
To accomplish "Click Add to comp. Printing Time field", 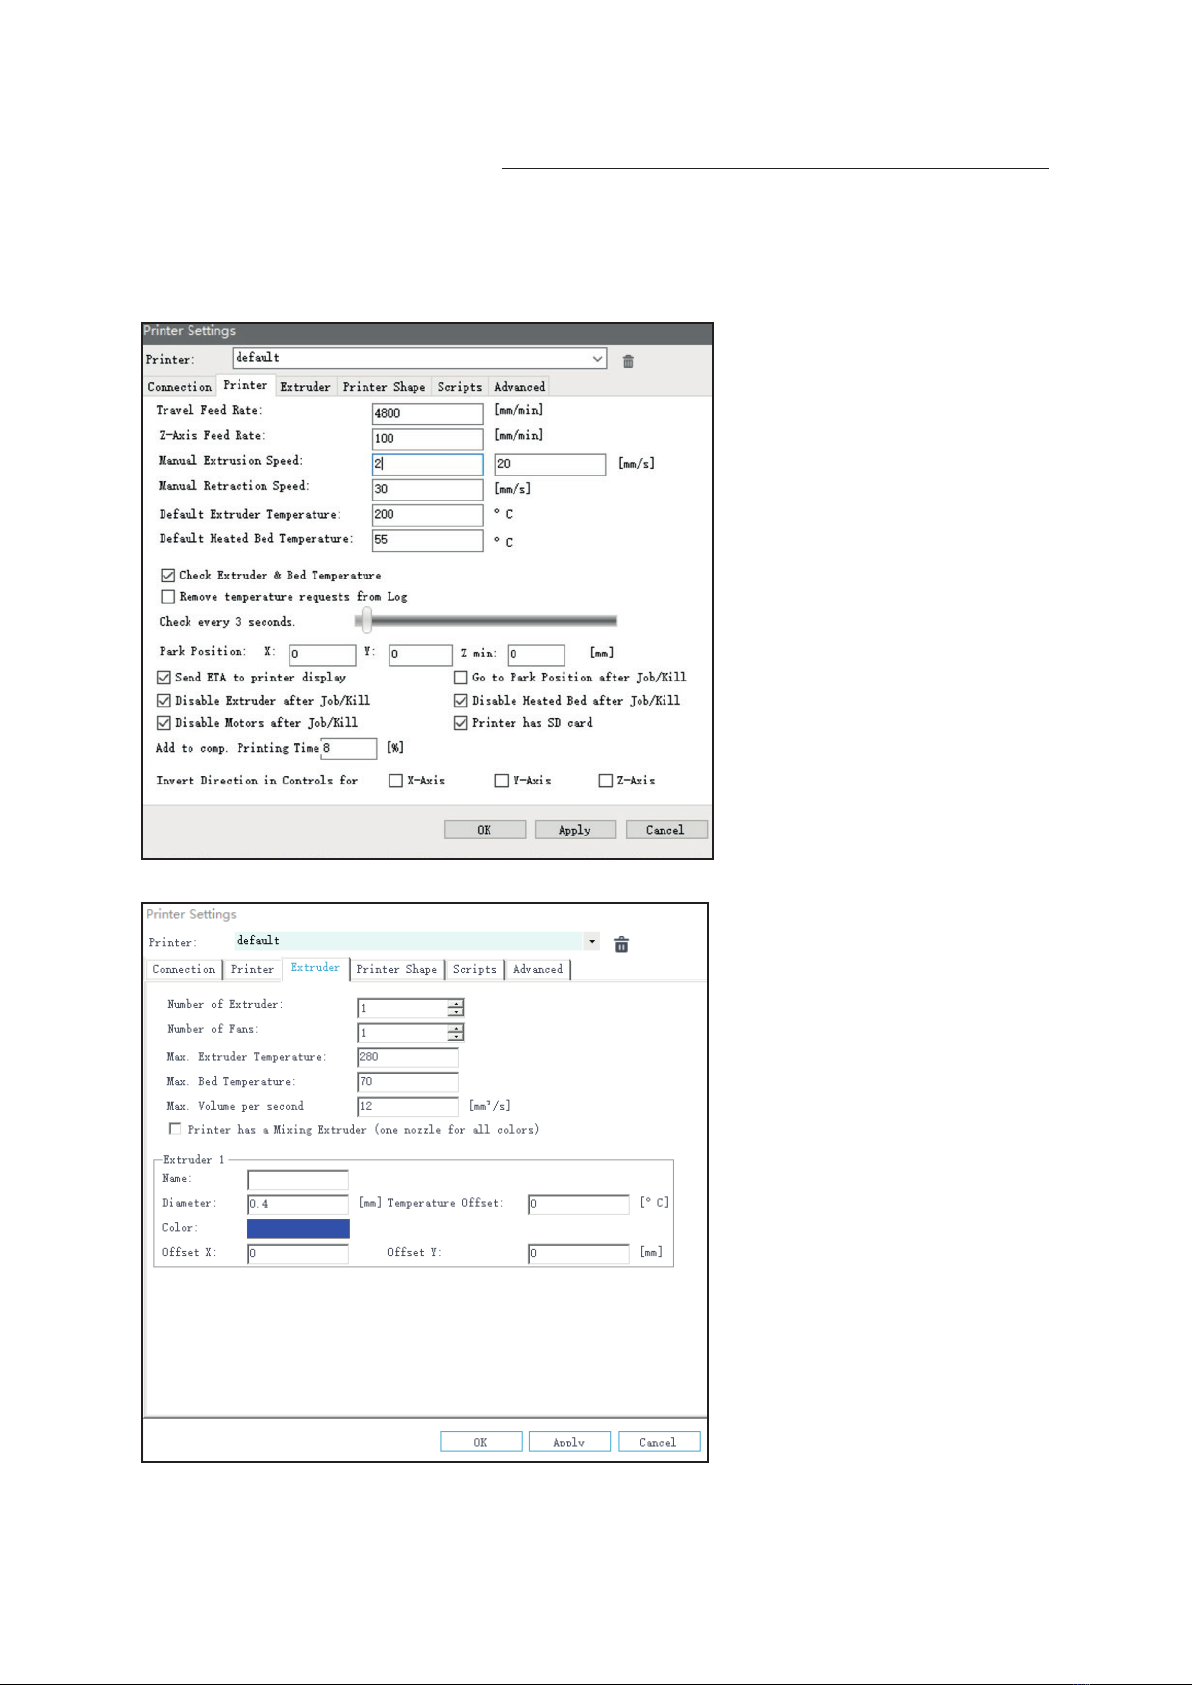I will pyautogui.click(x=349, y=748).
